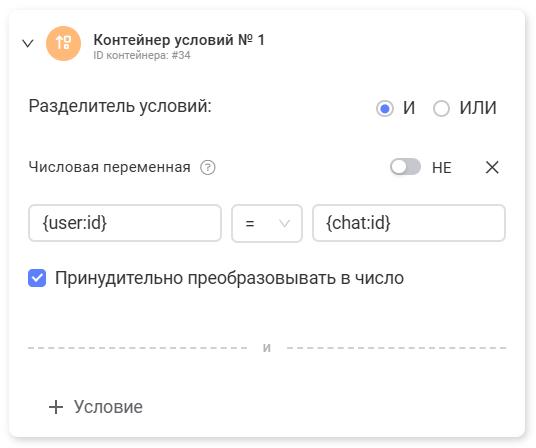Viewport: 536px width, 448px height.
Task: Click the ID контейнера: #34 text
Action: [x=142, y=55]
